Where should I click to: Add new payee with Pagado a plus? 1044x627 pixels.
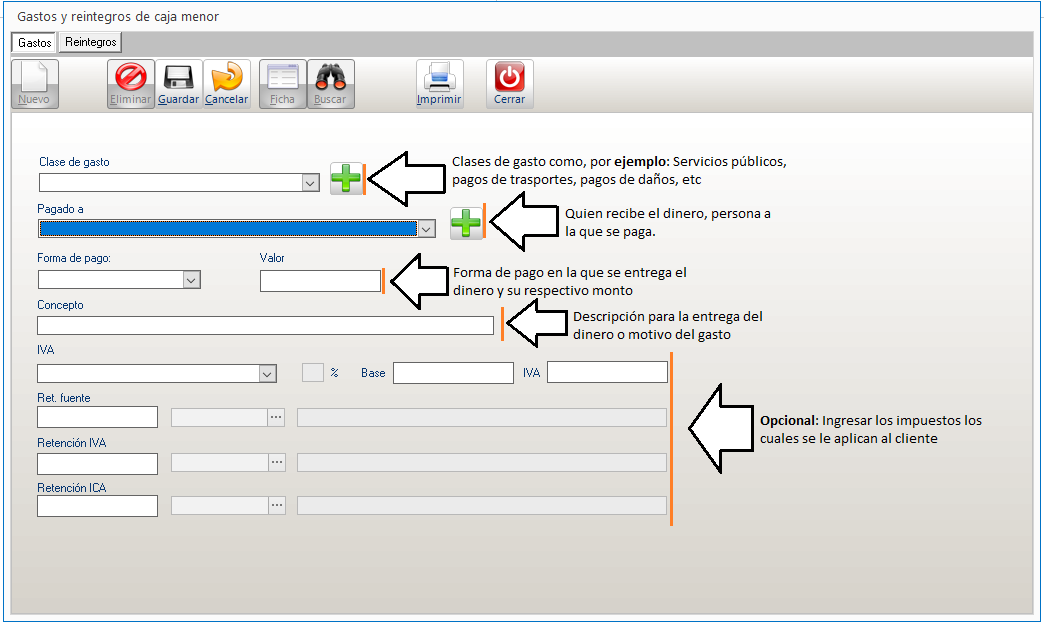466,223
